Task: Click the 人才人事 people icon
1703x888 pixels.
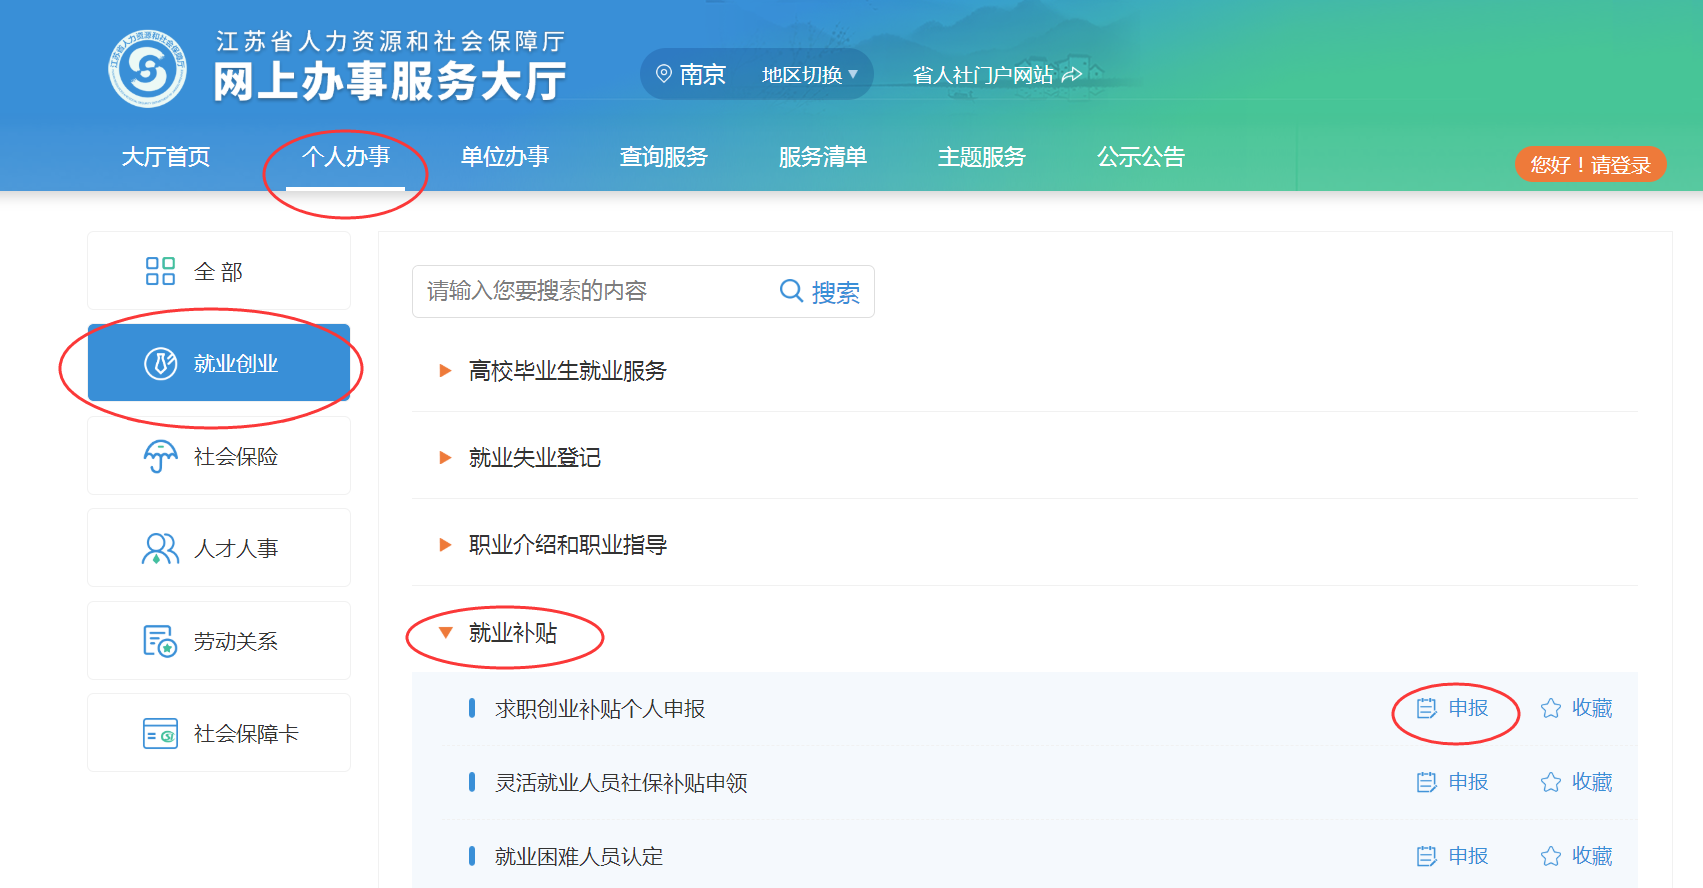Action: pos(160,548)
